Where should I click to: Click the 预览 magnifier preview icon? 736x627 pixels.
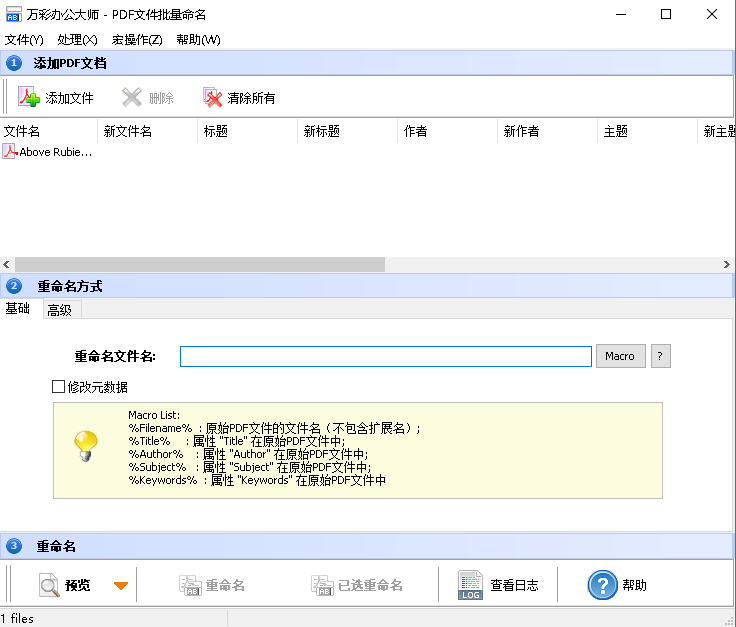click(49, 585)
